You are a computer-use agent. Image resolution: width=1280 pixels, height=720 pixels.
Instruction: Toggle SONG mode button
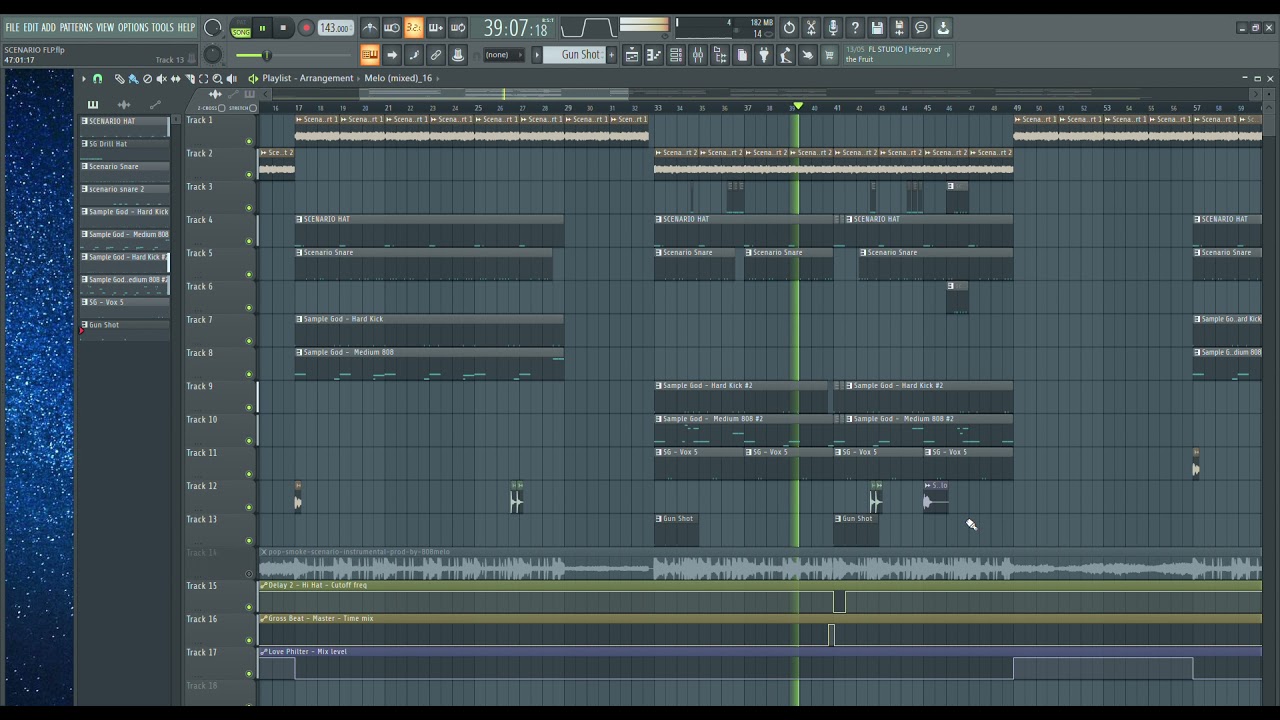pyautogui.click(x=241, y=33)
